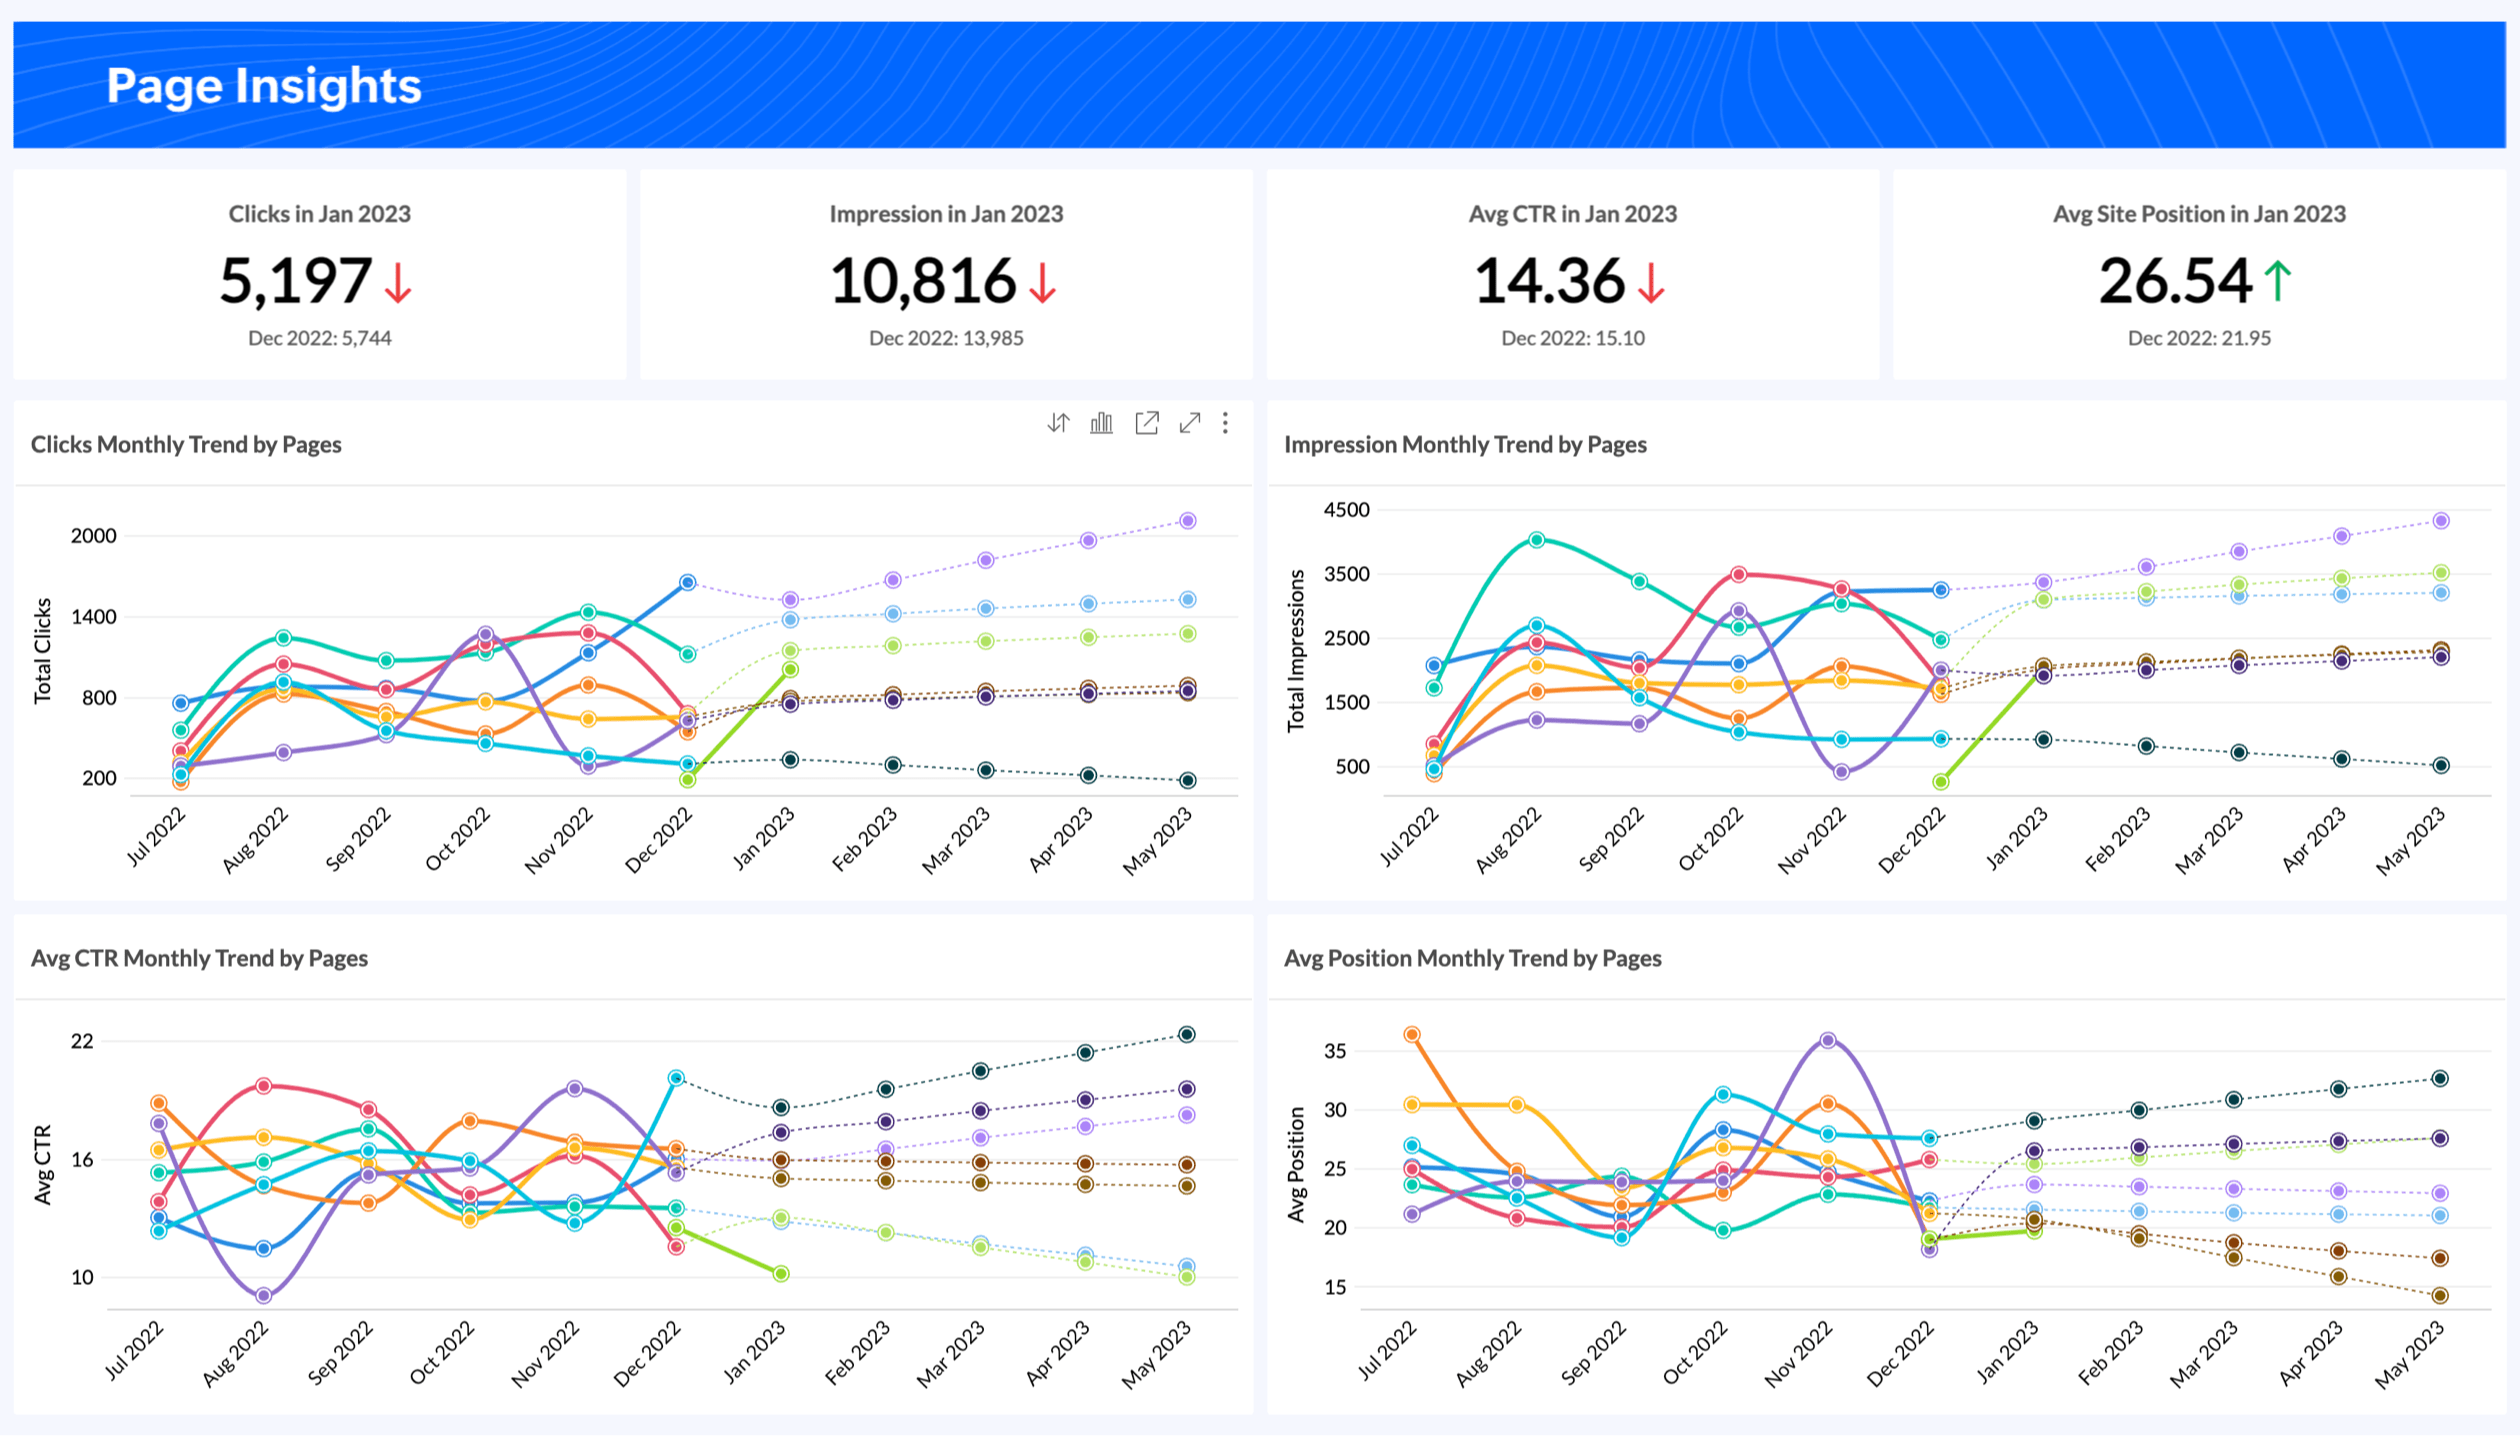
Task: Click the 22 tick on Avg CTR axis
Action: click(81, 1042)
